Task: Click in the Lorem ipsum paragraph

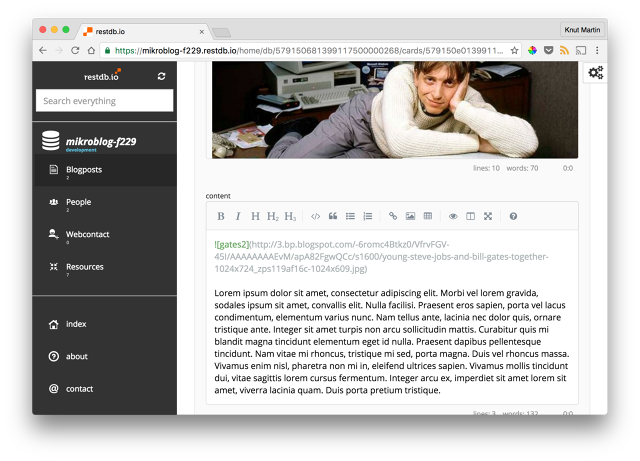Action: (391, 341)
